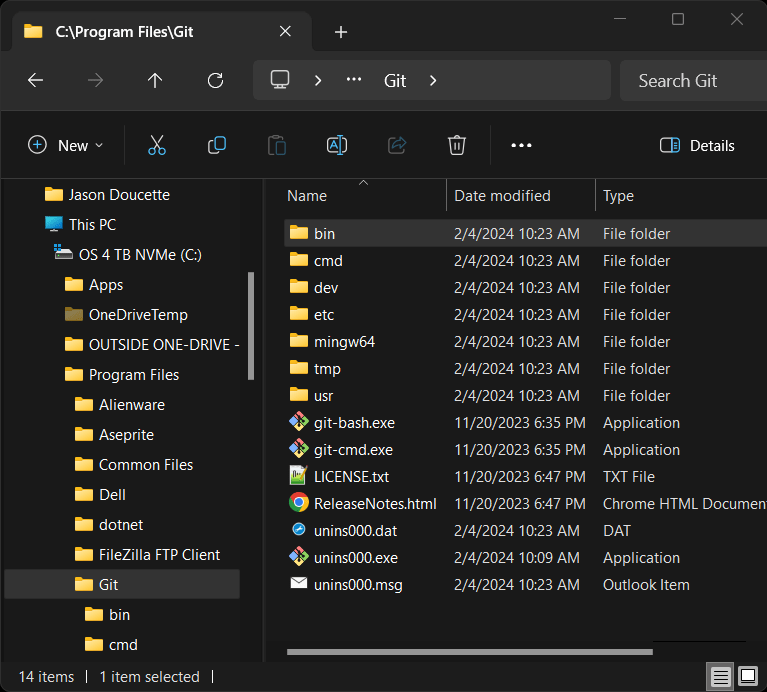
Task: Click the Chrome icon of ReleaseNotes.html
Action: [298, 503]
